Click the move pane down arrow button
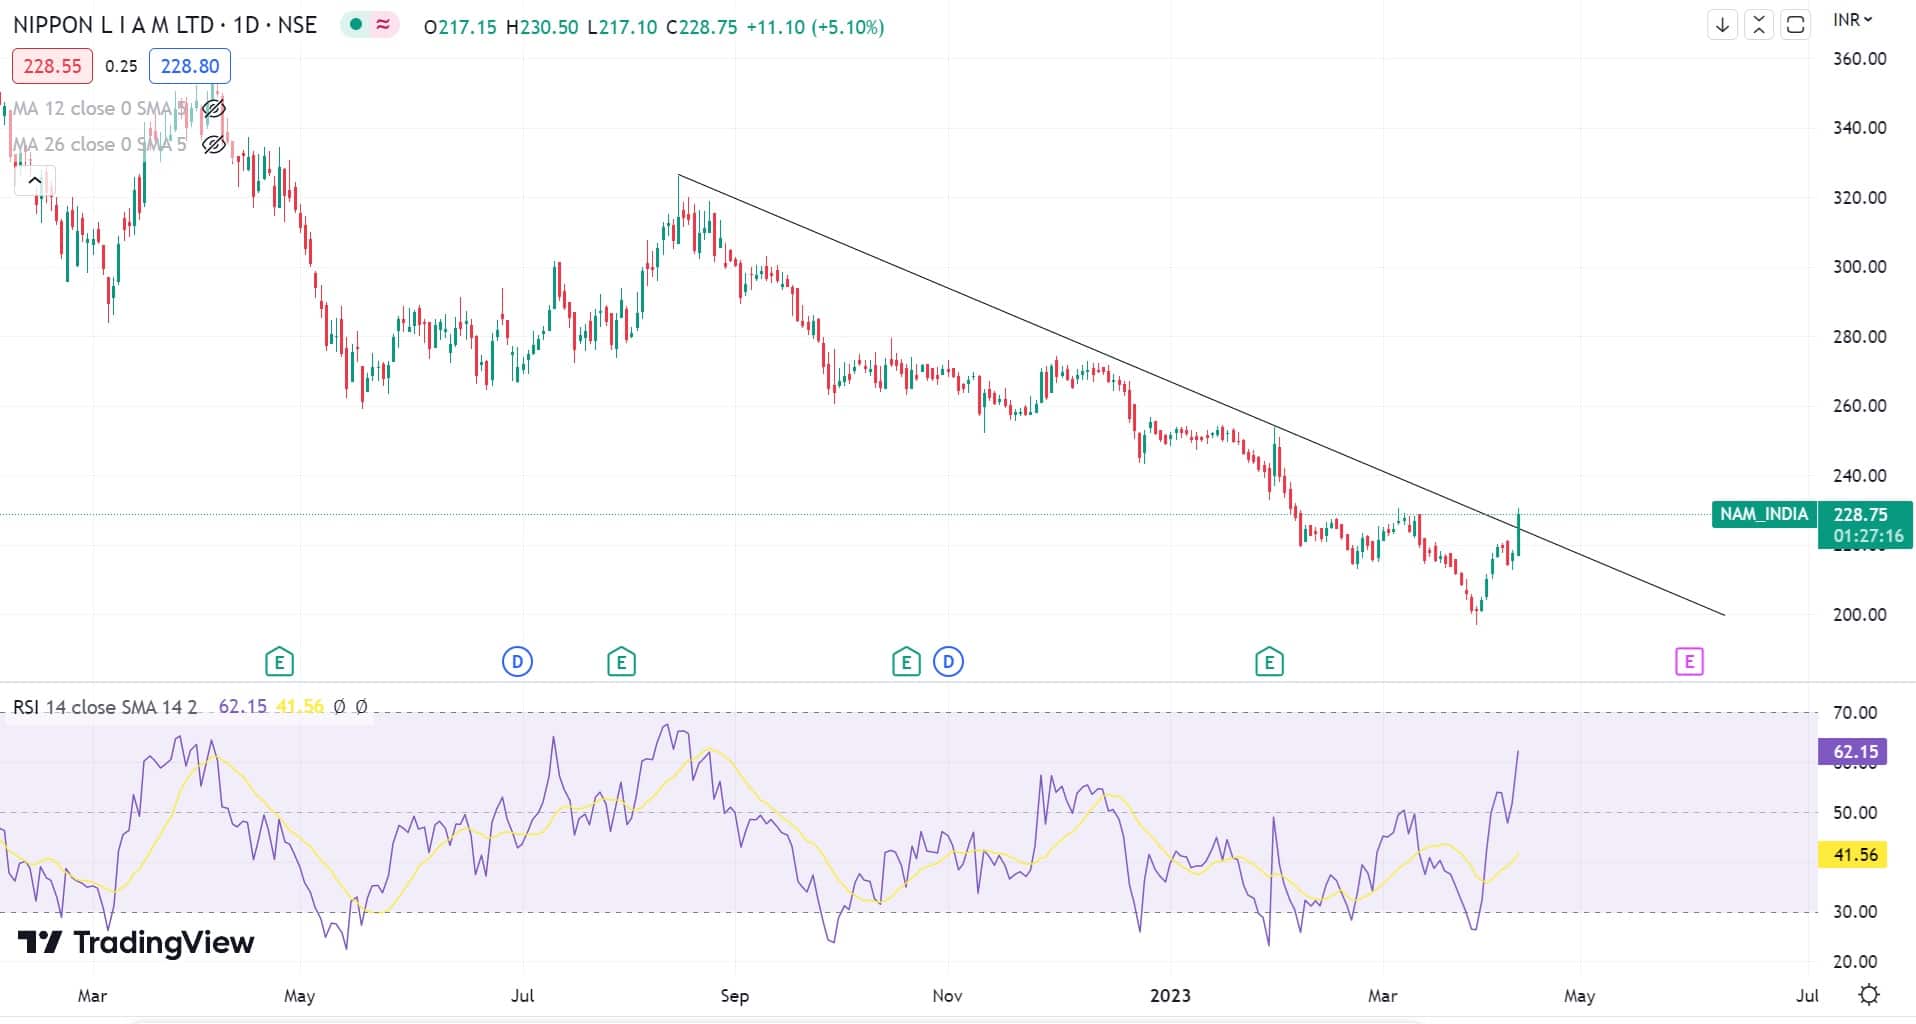Screen dimensions: 1916x1024 pos(1722,25)
